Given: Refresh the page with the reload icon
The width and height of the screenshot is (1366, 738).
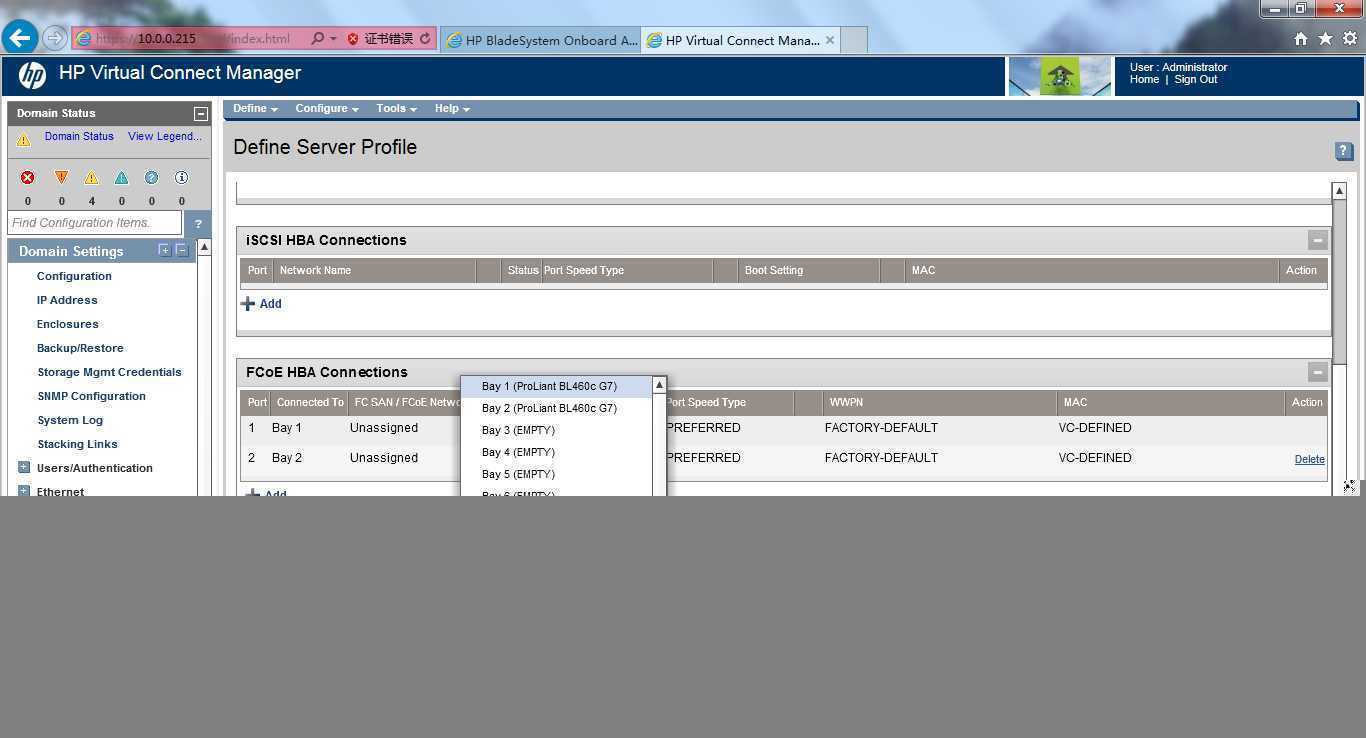Looking at the screenshot, I should [425, 39].
